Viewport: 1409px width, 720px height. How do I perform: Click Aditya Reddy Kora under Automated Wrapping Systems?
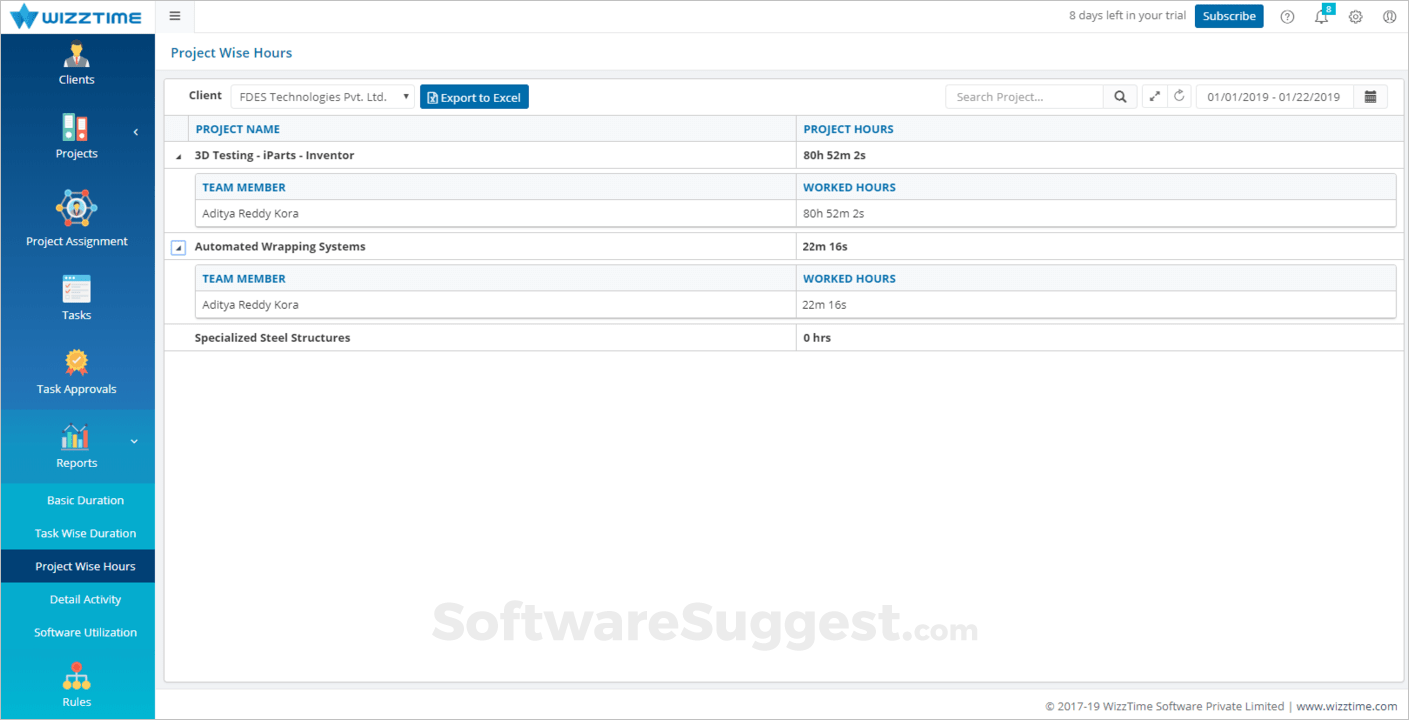point(250,305)
